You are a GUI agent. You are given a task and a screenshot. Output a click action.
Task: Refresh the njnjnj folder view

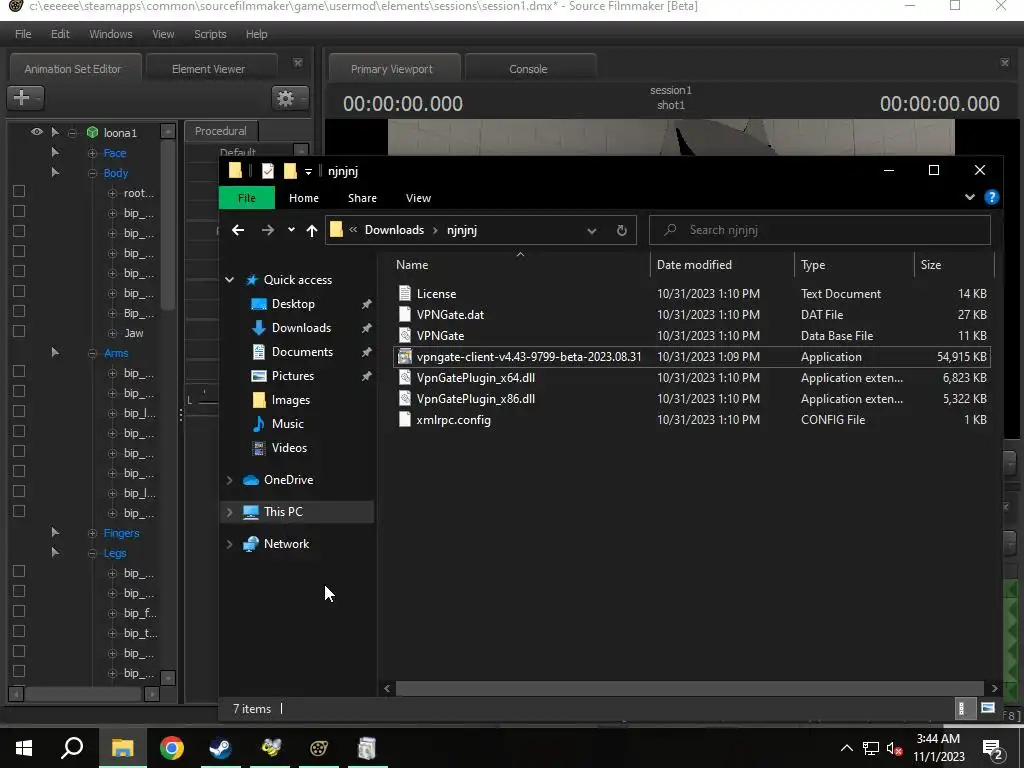[x=621, y=230]
